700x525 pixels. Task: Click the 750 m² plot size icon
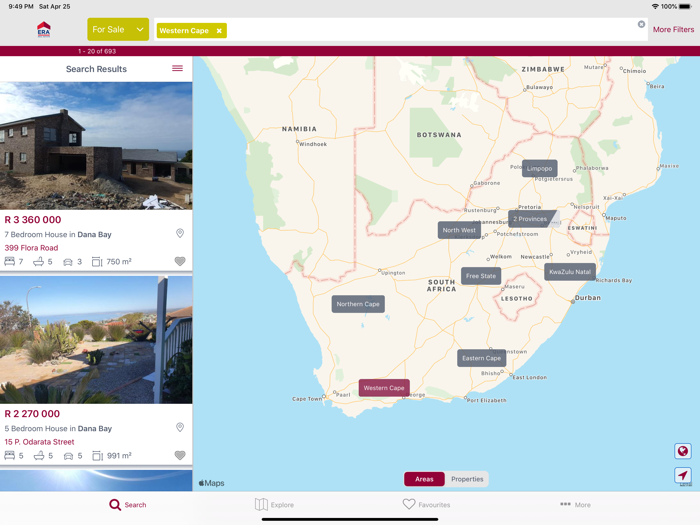[x=97, y=262]
